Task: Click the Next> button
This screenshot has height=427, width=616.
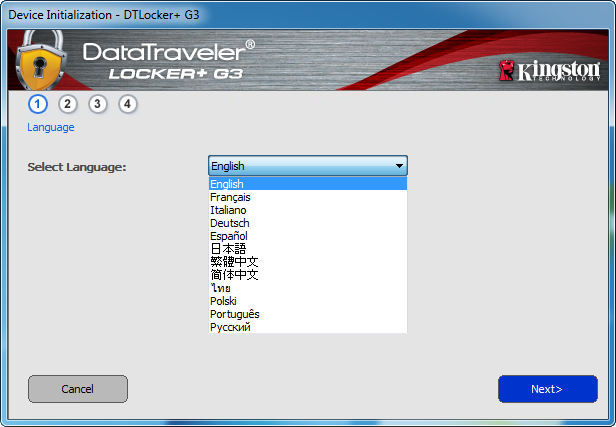Action: coord(548,389)
